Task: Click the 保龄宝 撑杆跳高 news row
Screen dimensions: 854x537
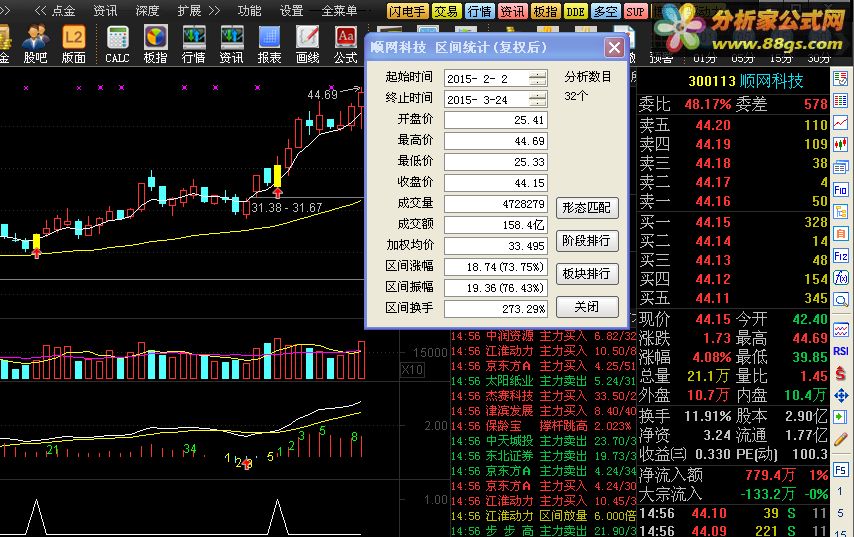Action: point(543,426)
